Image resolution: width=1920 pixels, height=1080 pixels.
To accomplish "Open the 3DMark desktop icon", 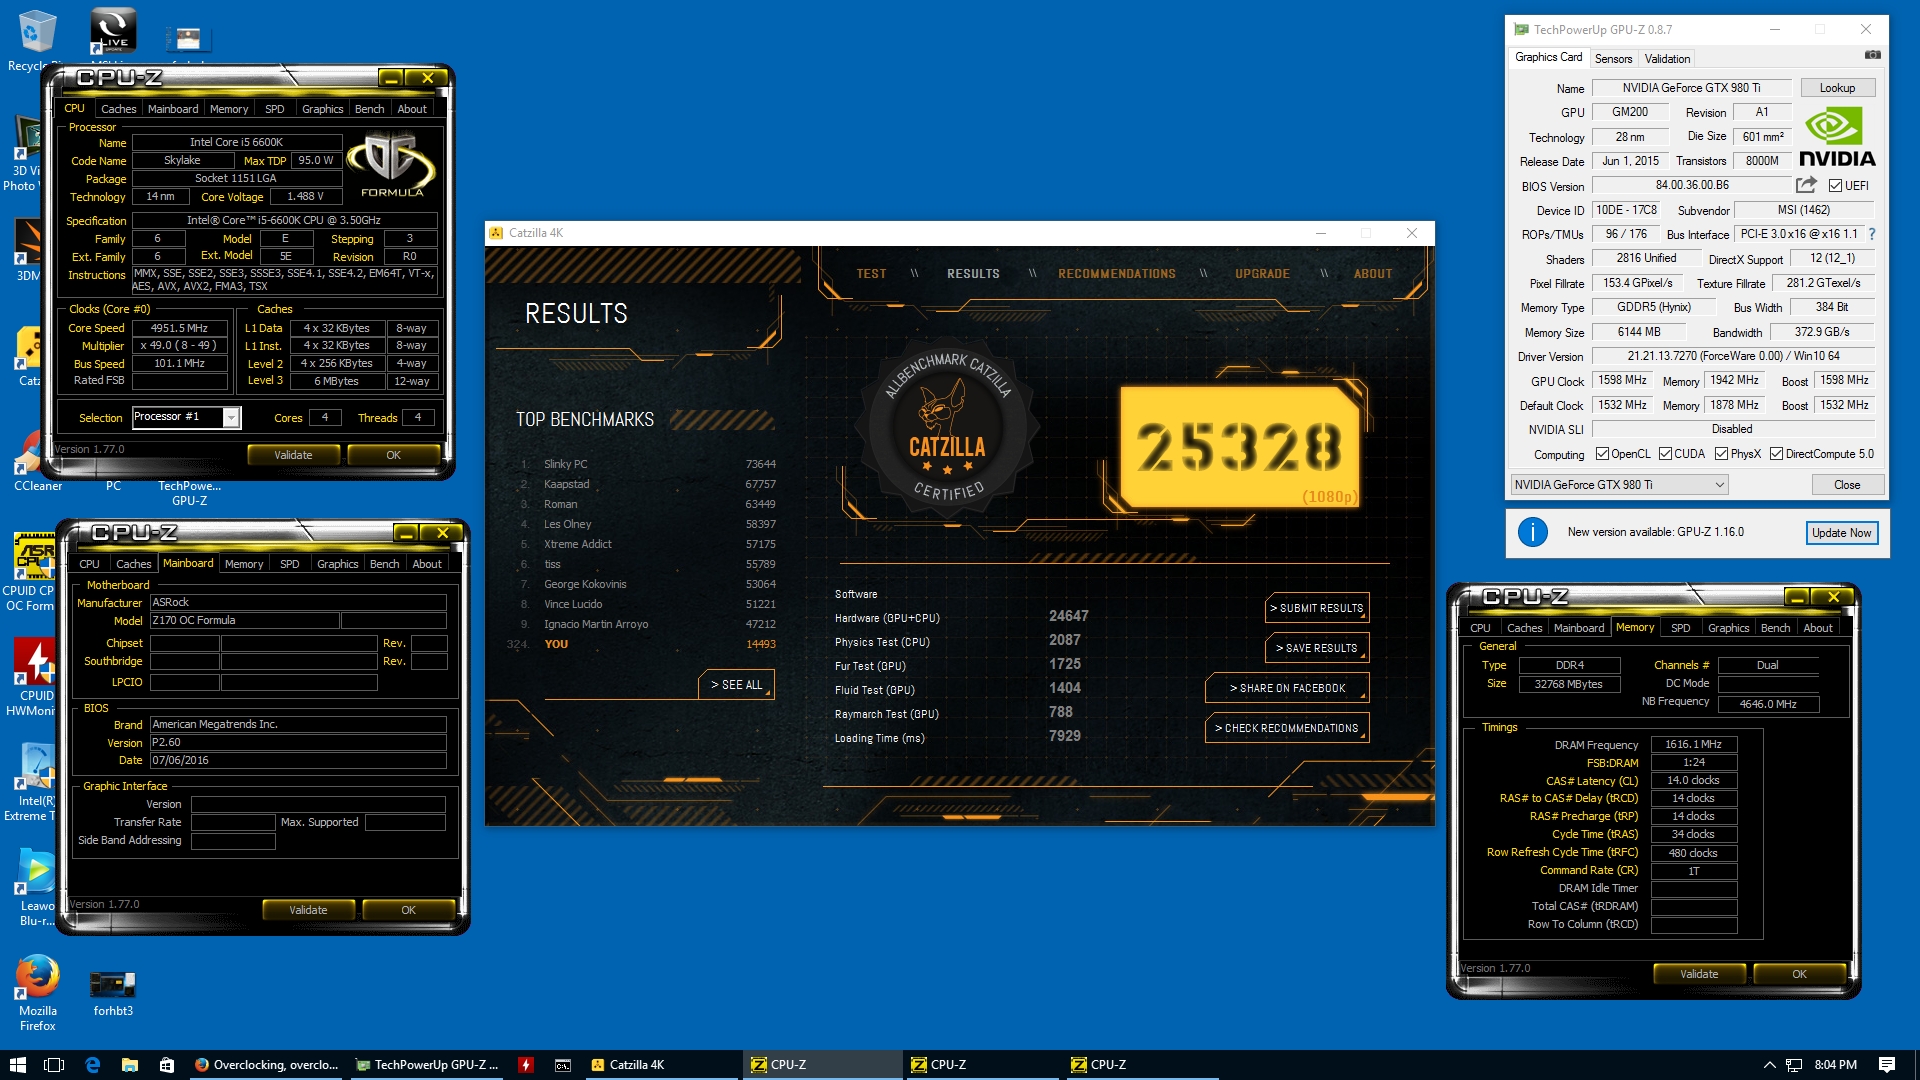I will click(x=28, y=250).
